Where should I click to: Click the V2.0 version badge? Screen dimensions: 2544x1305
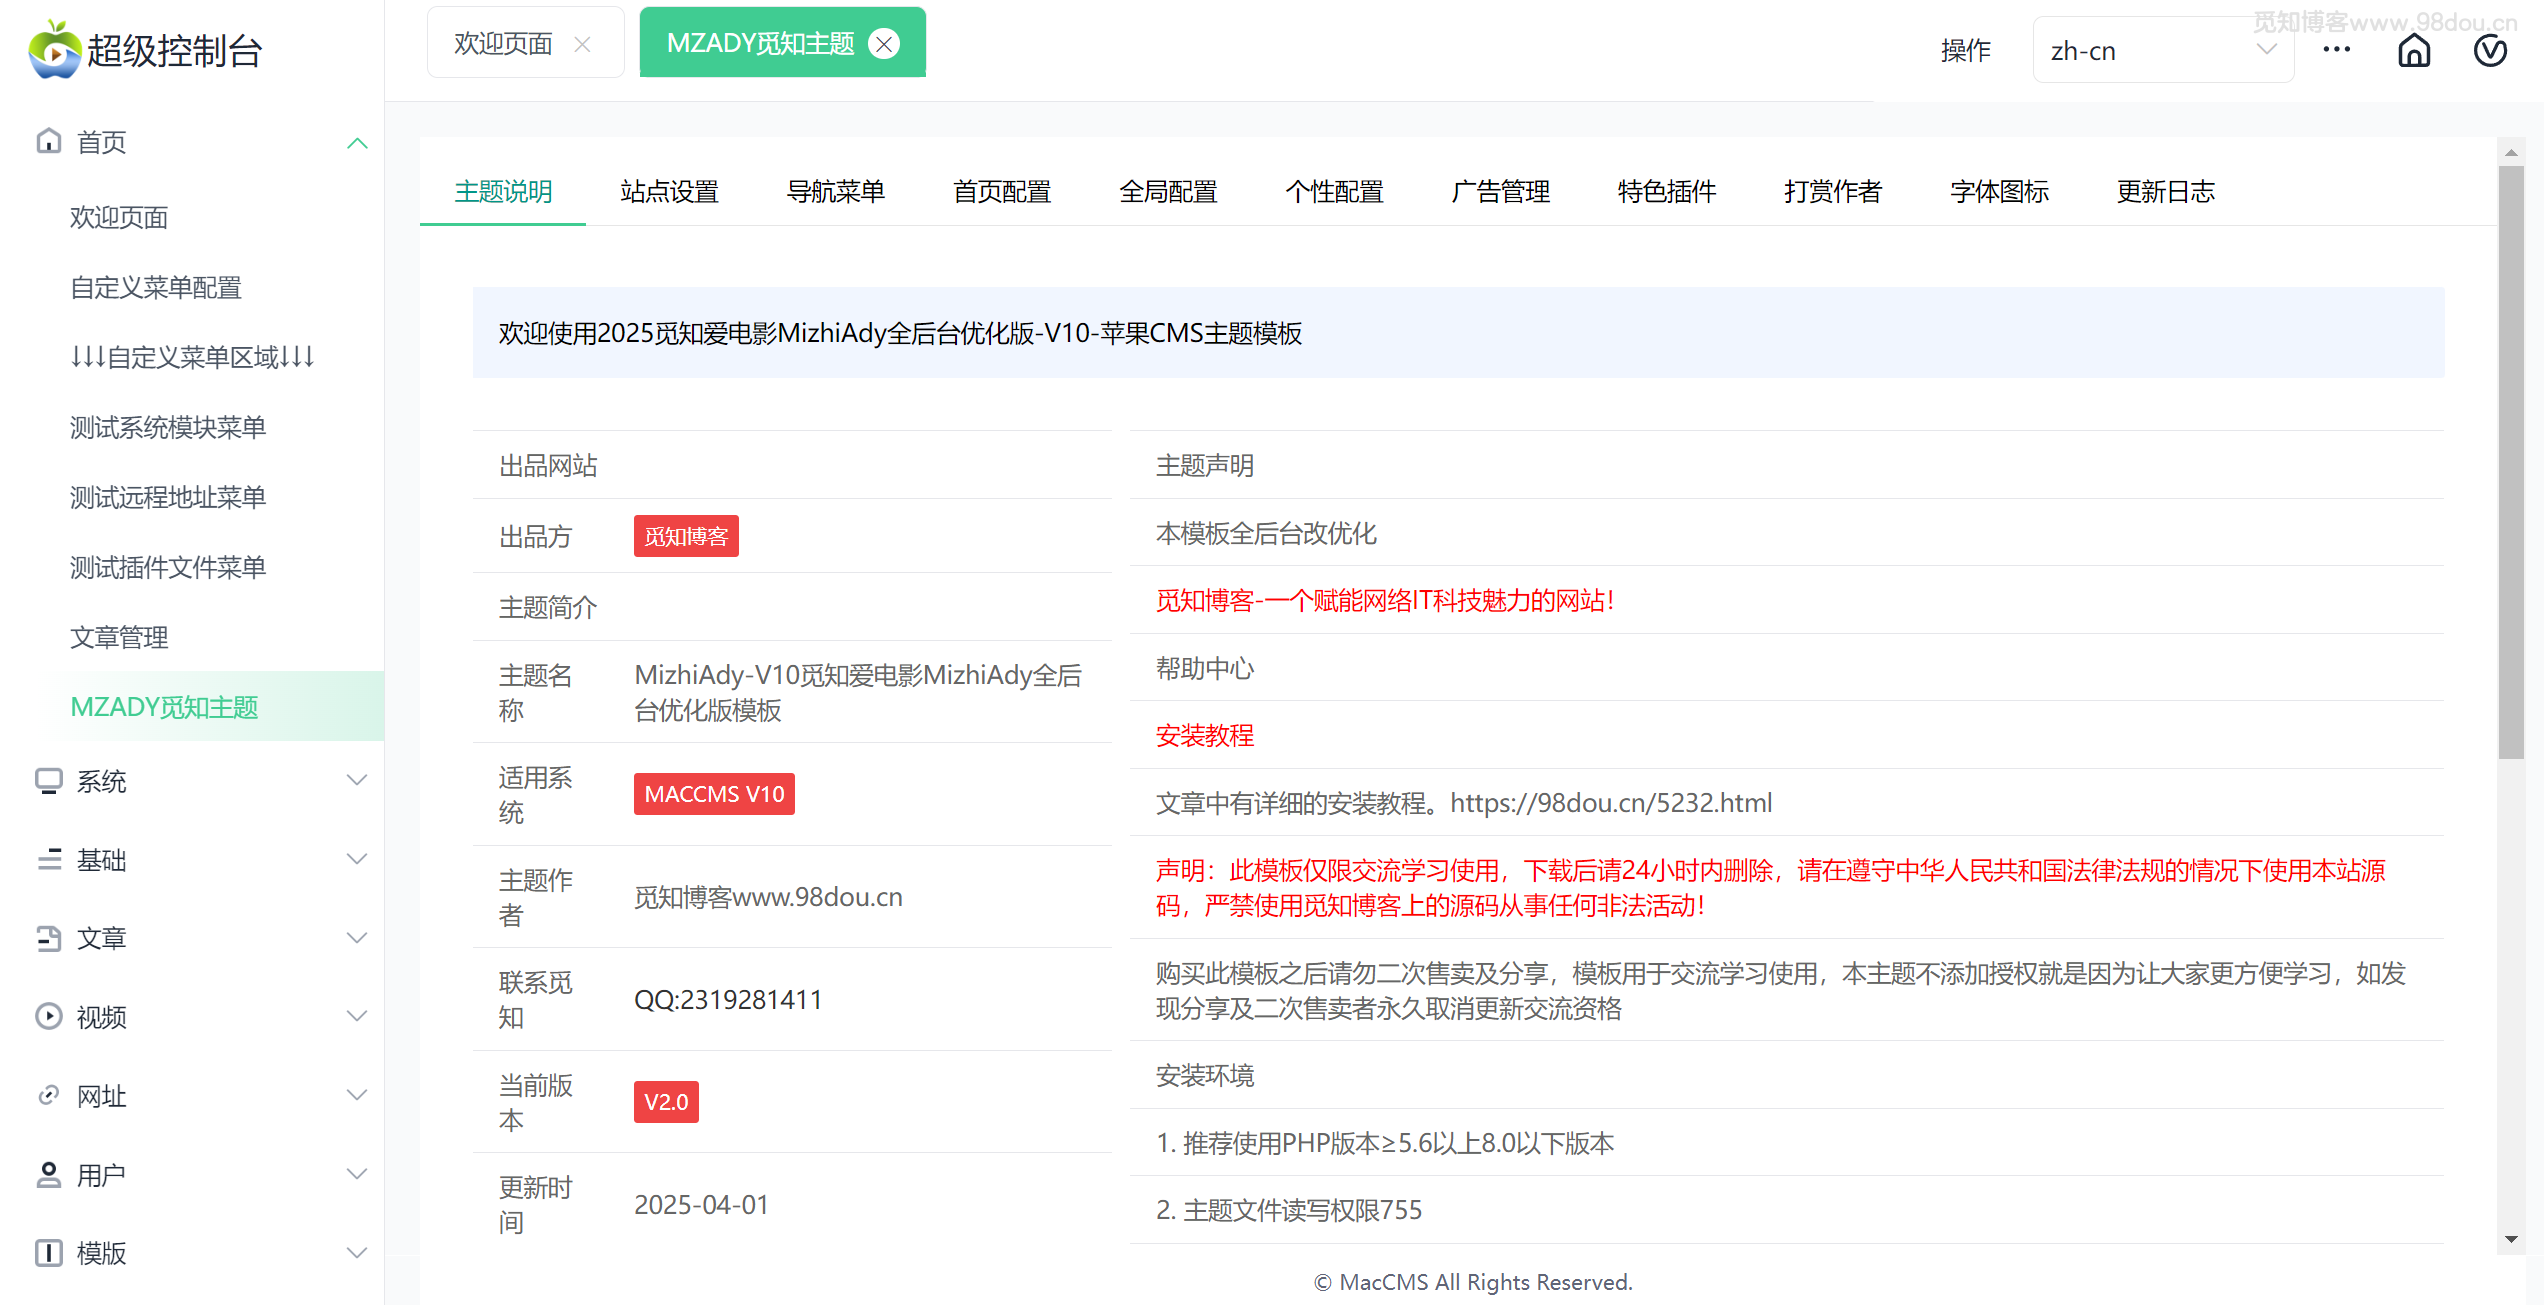[x=666, y=1102]
